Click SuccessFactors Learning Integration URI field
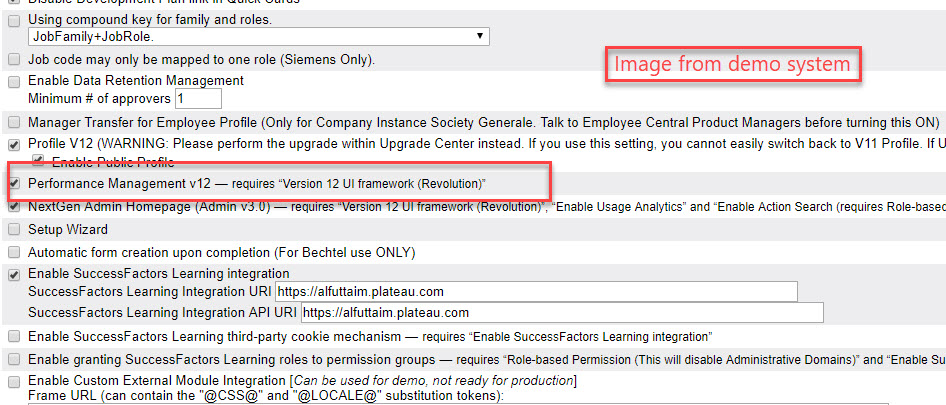Viewport: 946px width, 405px height. (x=536, y=292)
